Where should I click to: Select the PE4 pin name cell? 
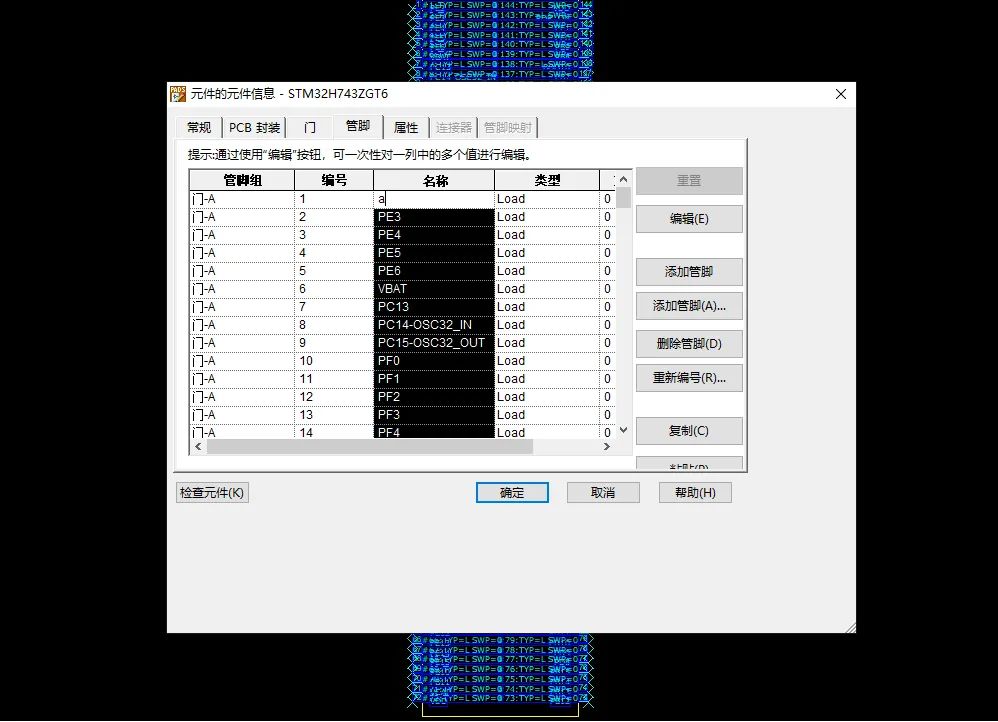tap(434, 235)
